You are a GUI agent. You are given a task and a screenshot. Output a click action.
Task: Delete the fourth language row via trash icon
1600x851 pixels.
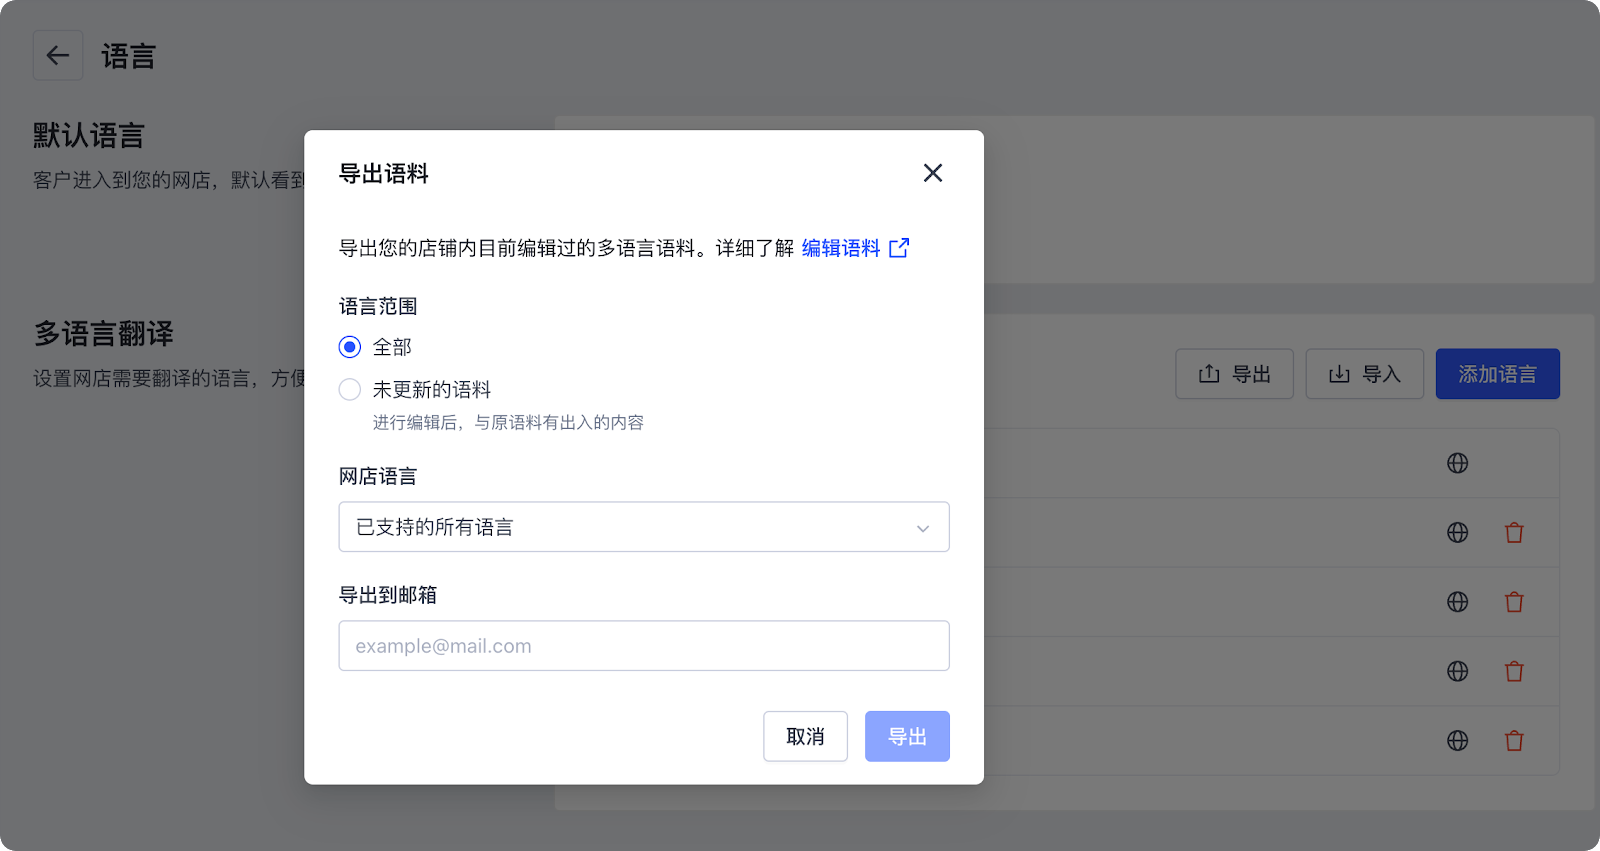pyautogui.click(x=1514, y=671)
